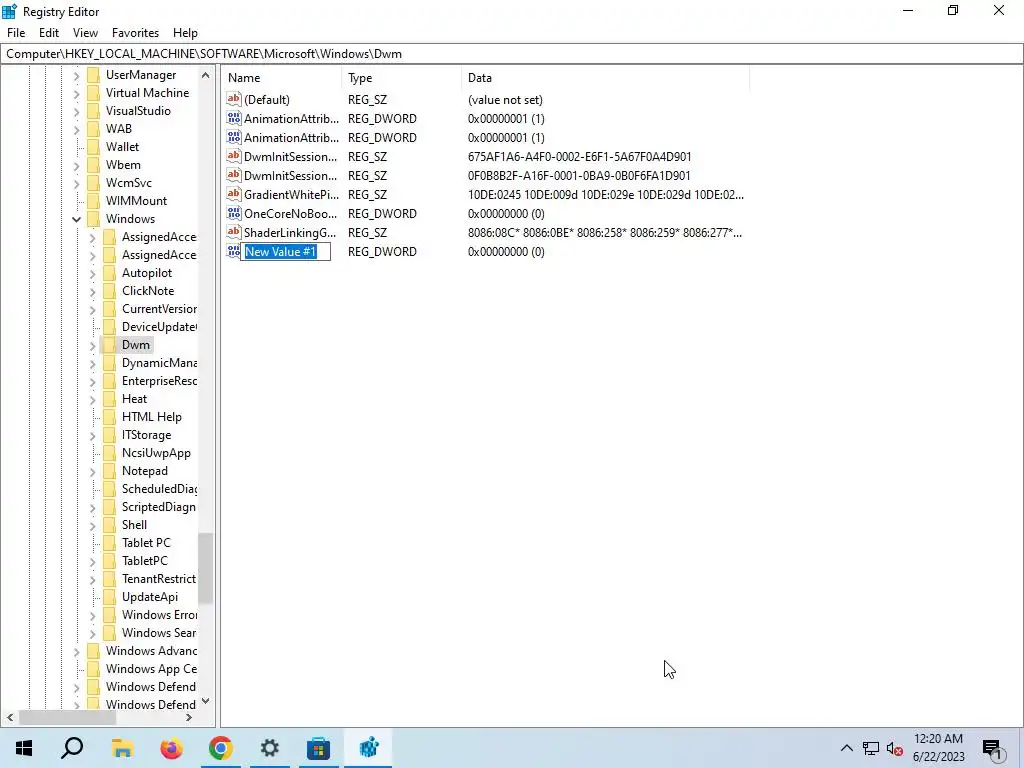Click the string icon of ShaderLinkingG... value
This screenshot has width=1024, height=768.
tap(234, 232)
